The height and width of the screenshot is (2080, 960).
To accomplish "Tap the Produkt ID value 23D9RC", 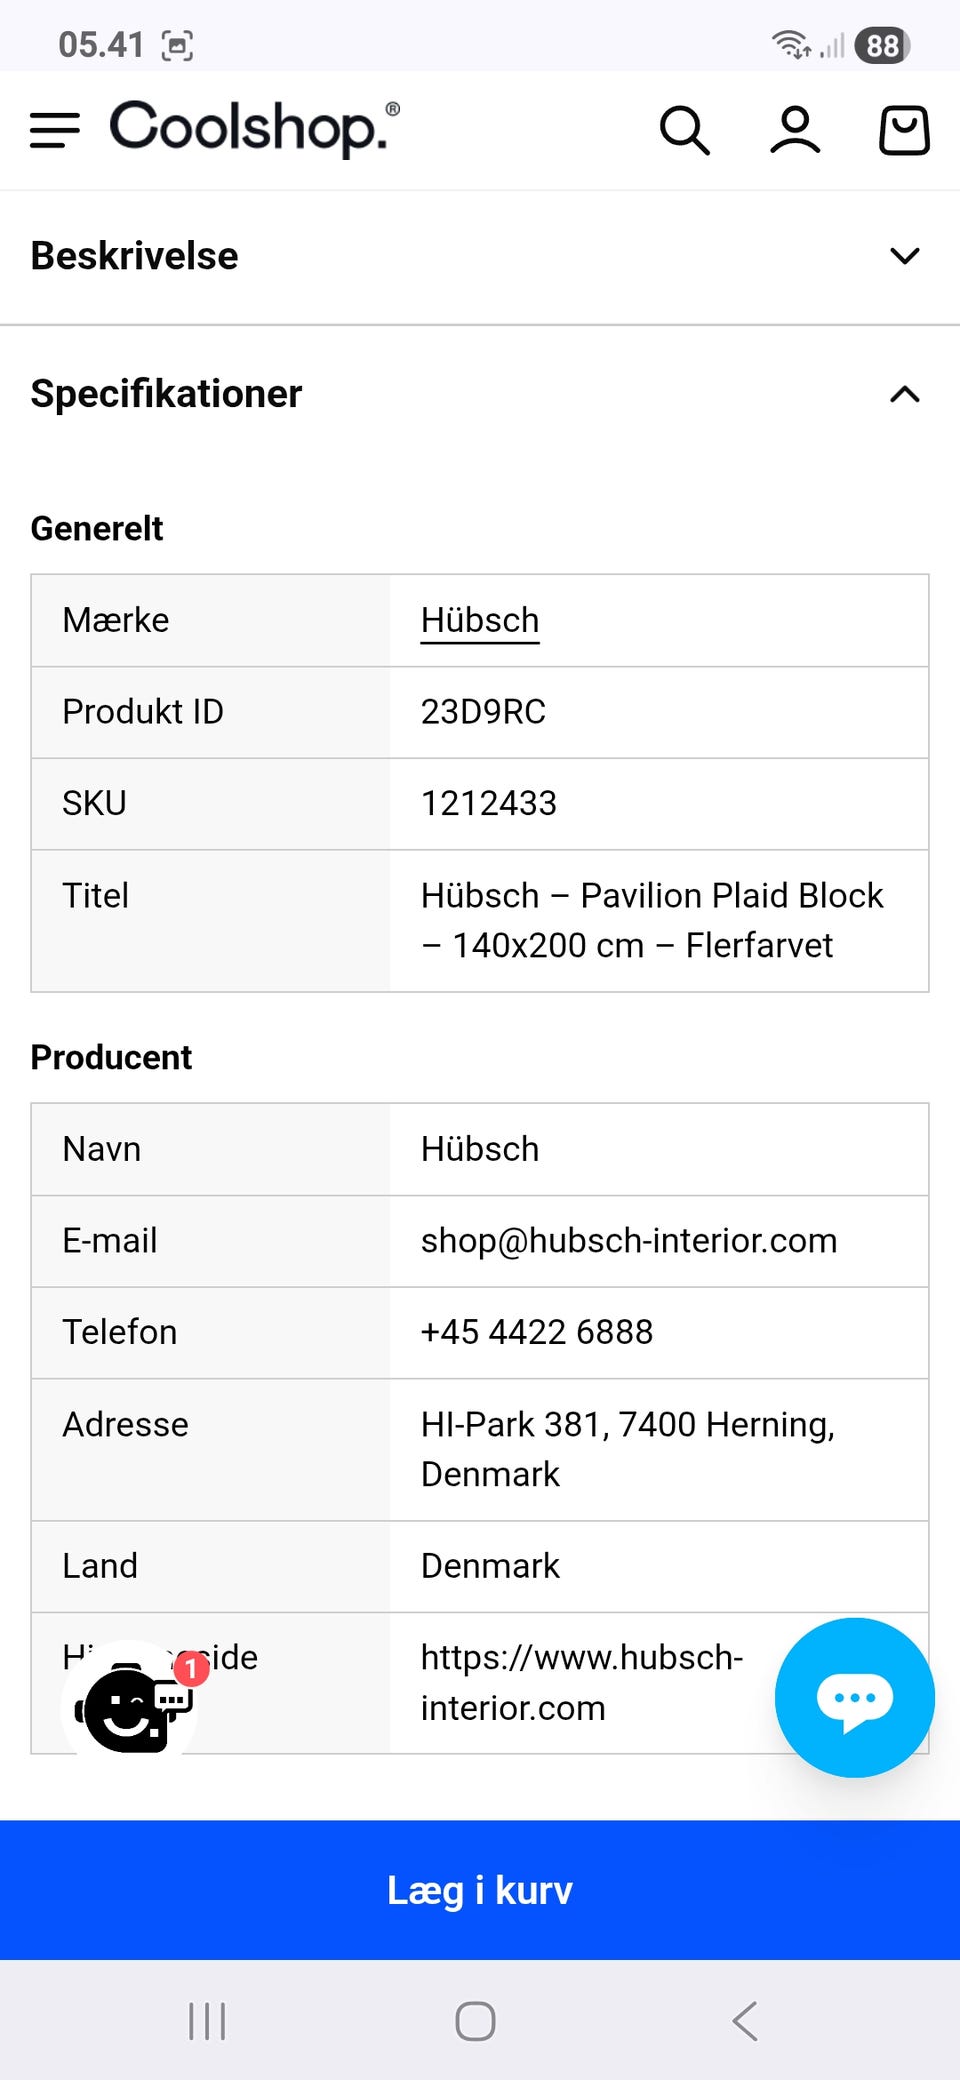I will (x=483, y=712).
